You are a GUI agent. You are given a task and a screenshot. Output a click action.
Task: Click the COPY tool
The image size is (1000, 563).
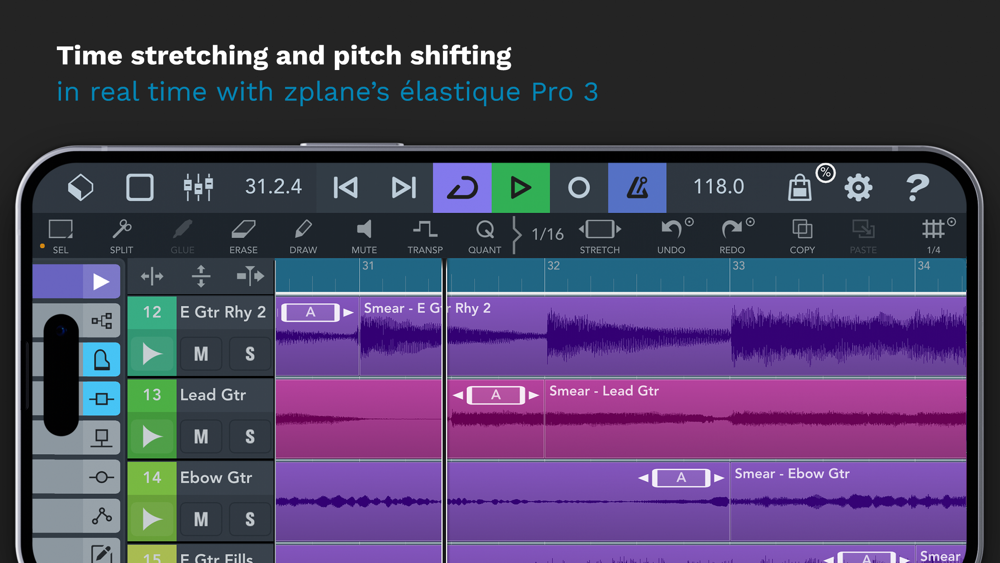pyautogui.click(x=802, y=236)
